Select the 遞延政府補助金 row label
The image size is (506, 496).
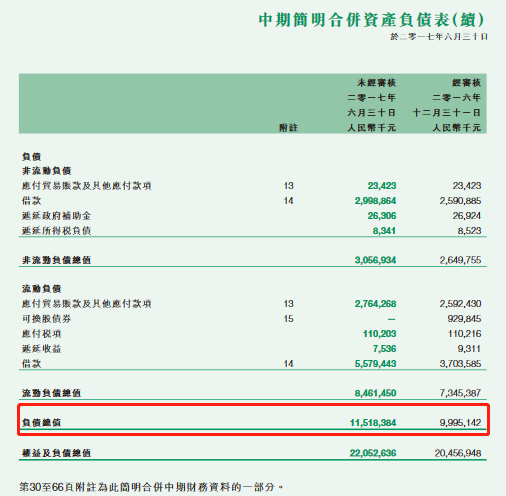click(x=56, y=216)
